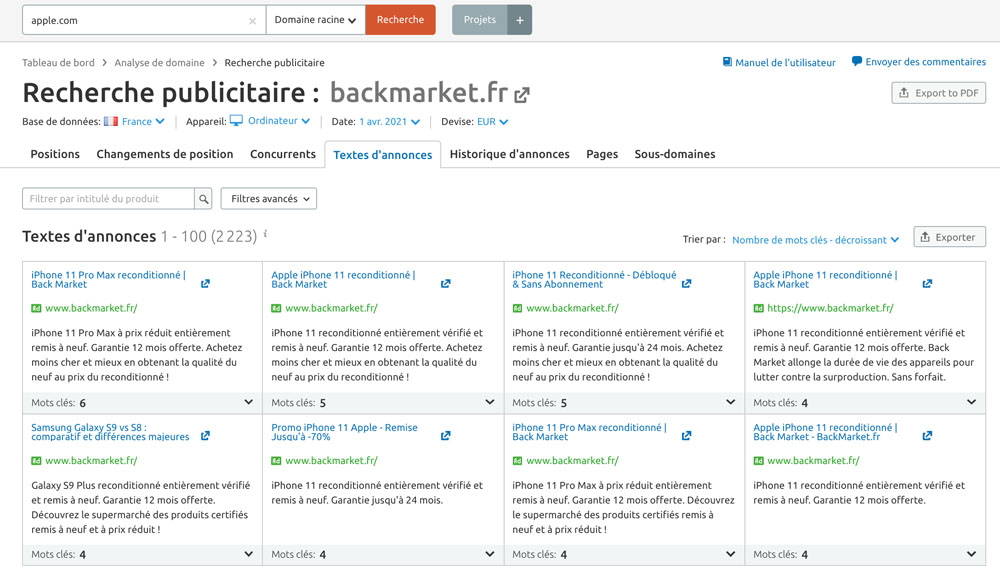This screenshot has width=1000, height=566.
Task: Open external link icon of Promo iPhone 11 ad
Action: (x=445, y=436)
